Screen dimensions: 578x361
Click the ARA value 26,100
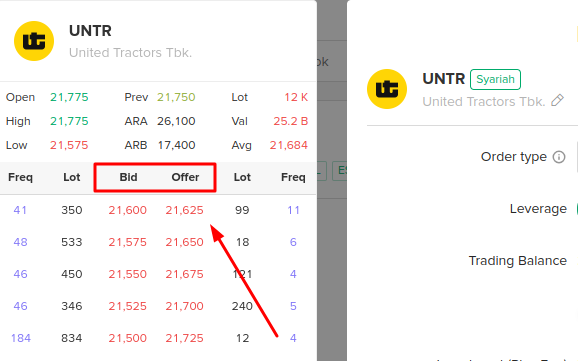(176, 121)
